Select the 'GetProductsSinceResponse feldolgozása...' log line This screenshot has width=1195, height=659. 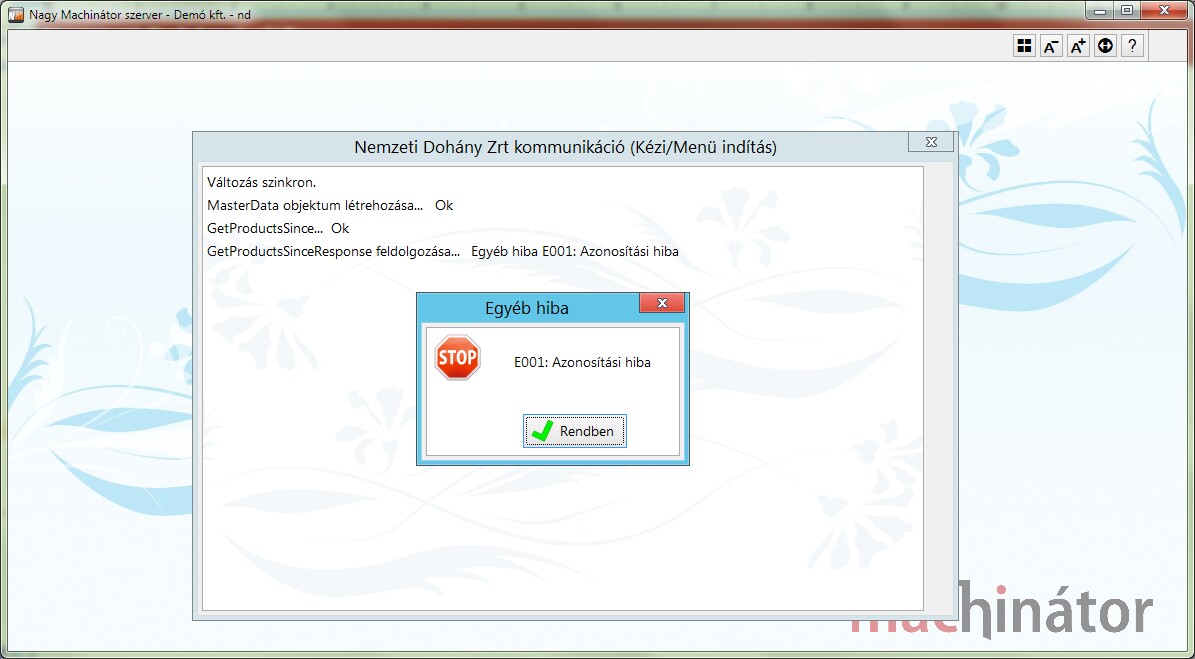pos(443,251)
